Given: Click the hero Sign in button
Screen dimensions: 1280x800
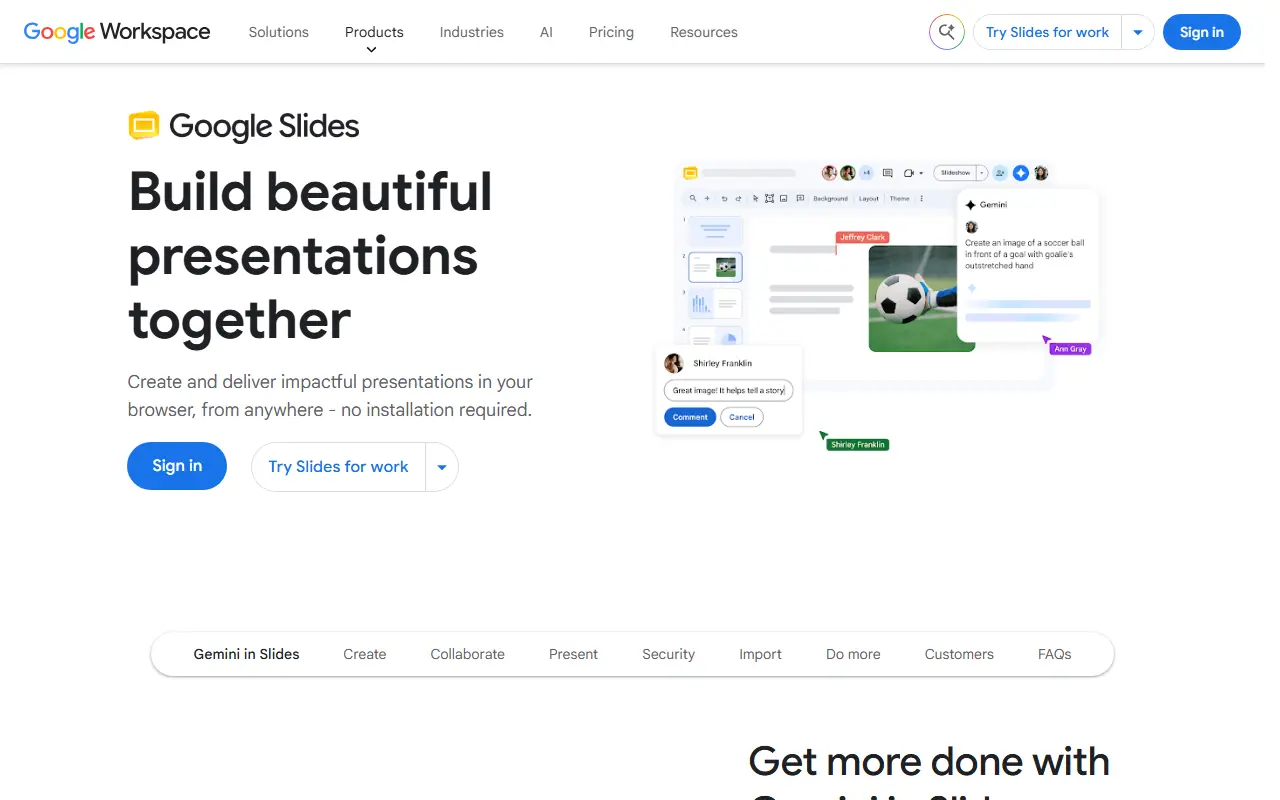Looking at the screenshot, I should (177, 466).
